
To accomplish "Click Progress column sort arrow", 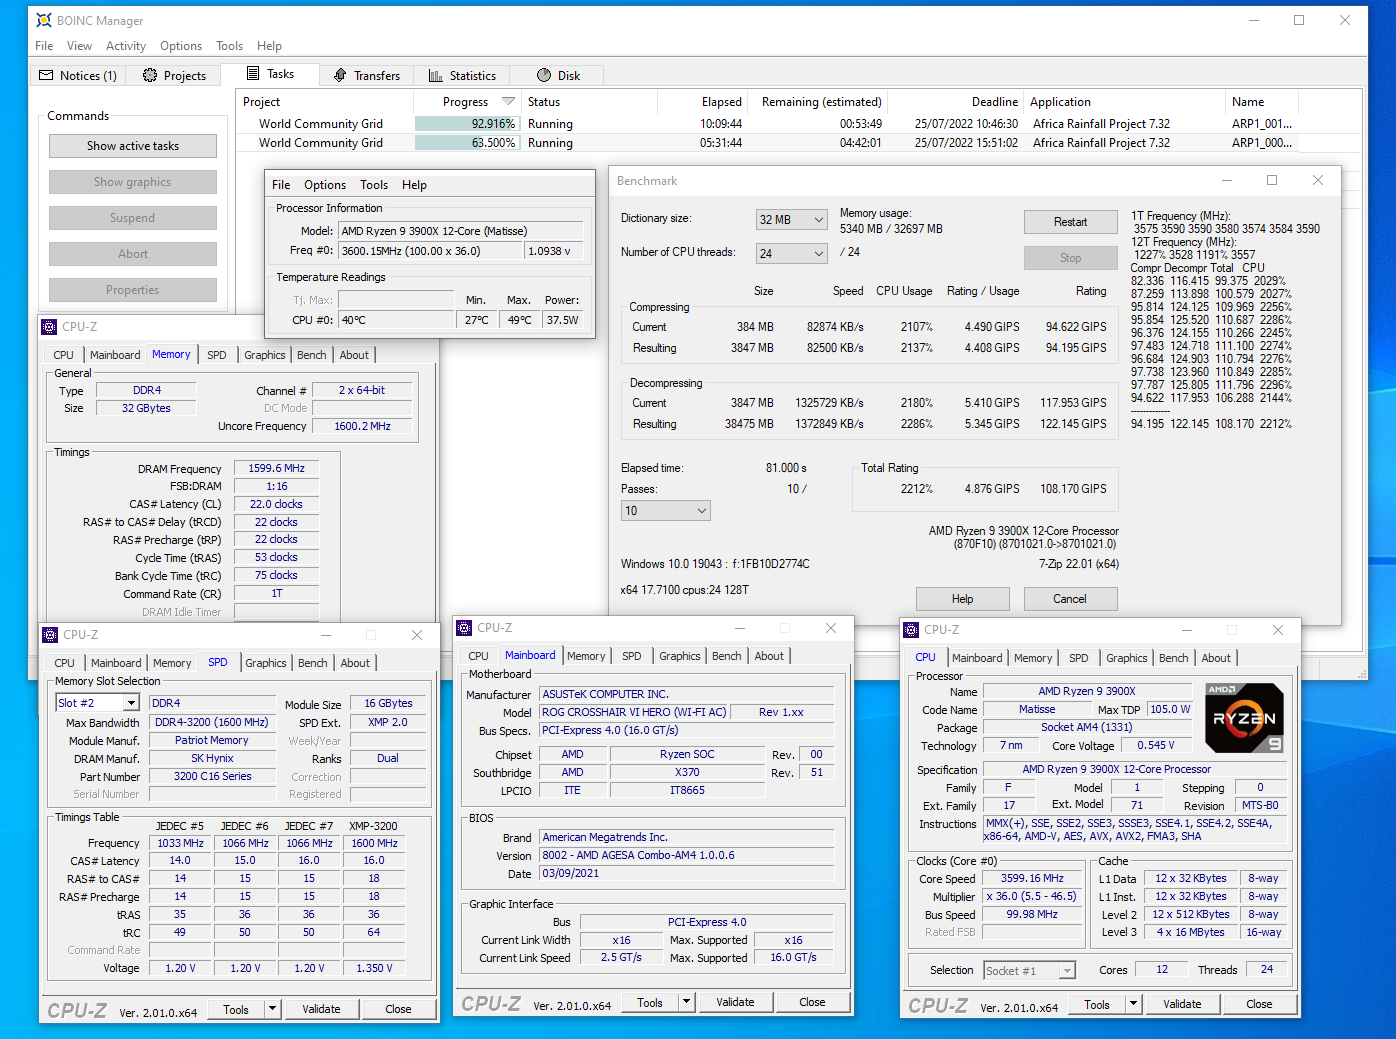I will click(508, 101).
